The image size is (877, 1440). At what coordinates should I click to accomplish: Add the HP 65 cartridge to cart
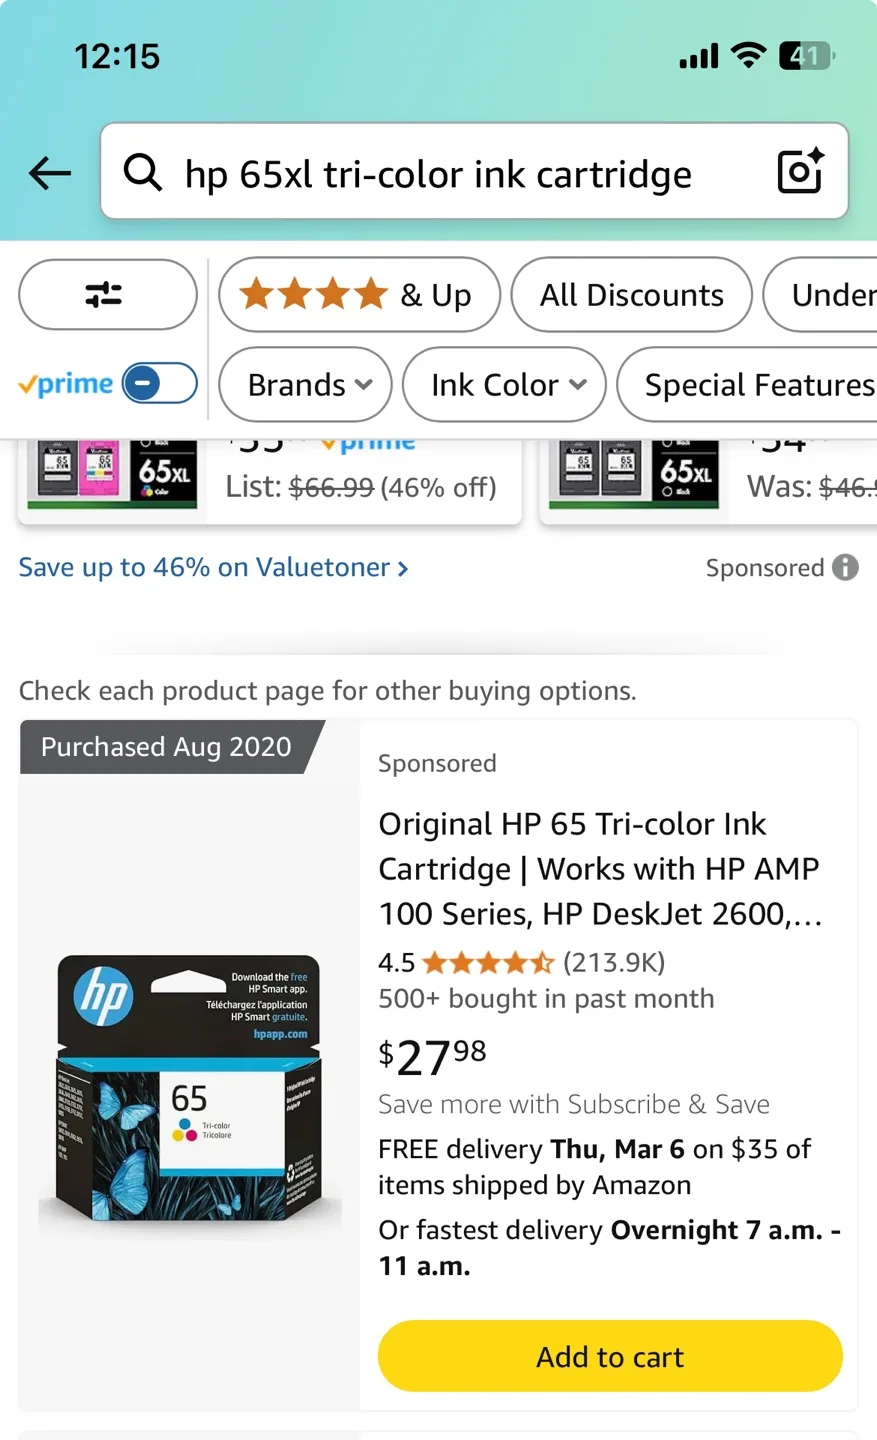609,1356
